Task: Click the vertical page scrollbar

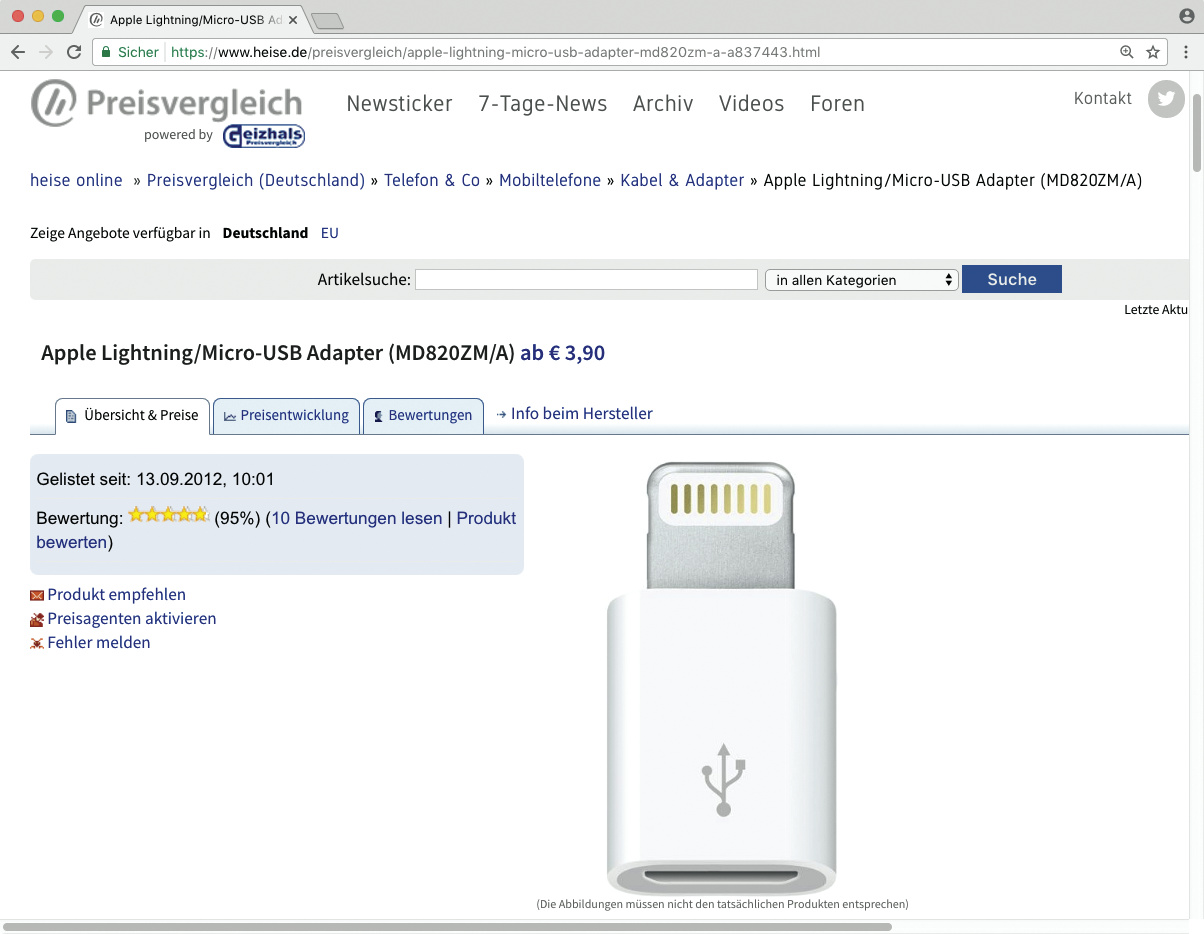Action: tap(1196, 134)
